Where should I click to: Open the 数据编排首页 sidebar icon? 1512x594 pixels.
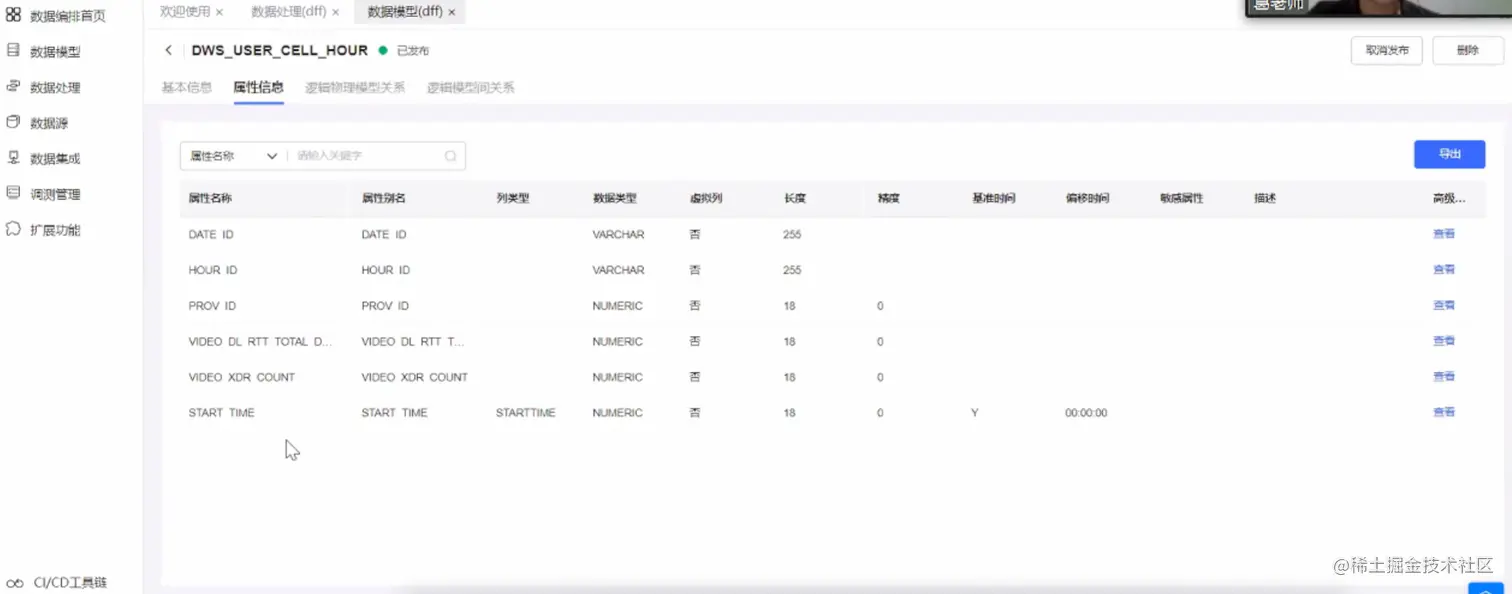point(13,15)
